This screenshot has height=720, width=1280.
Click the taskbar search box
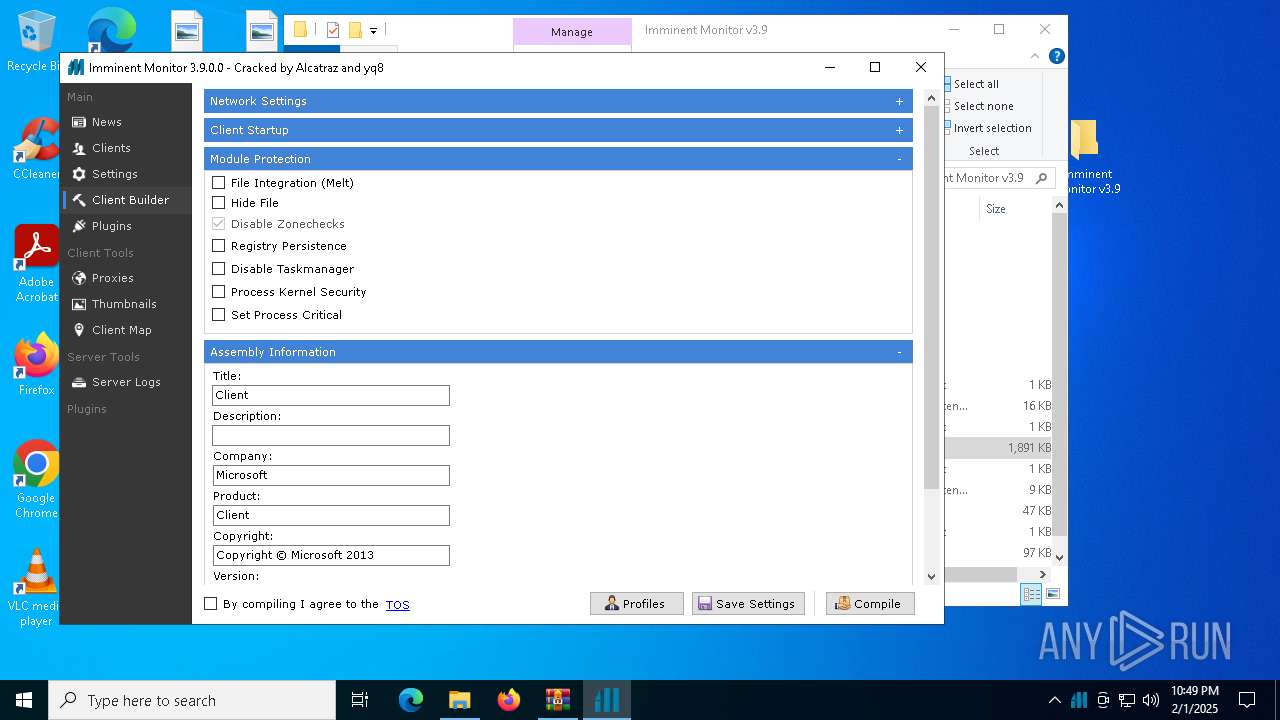(192, 700)
